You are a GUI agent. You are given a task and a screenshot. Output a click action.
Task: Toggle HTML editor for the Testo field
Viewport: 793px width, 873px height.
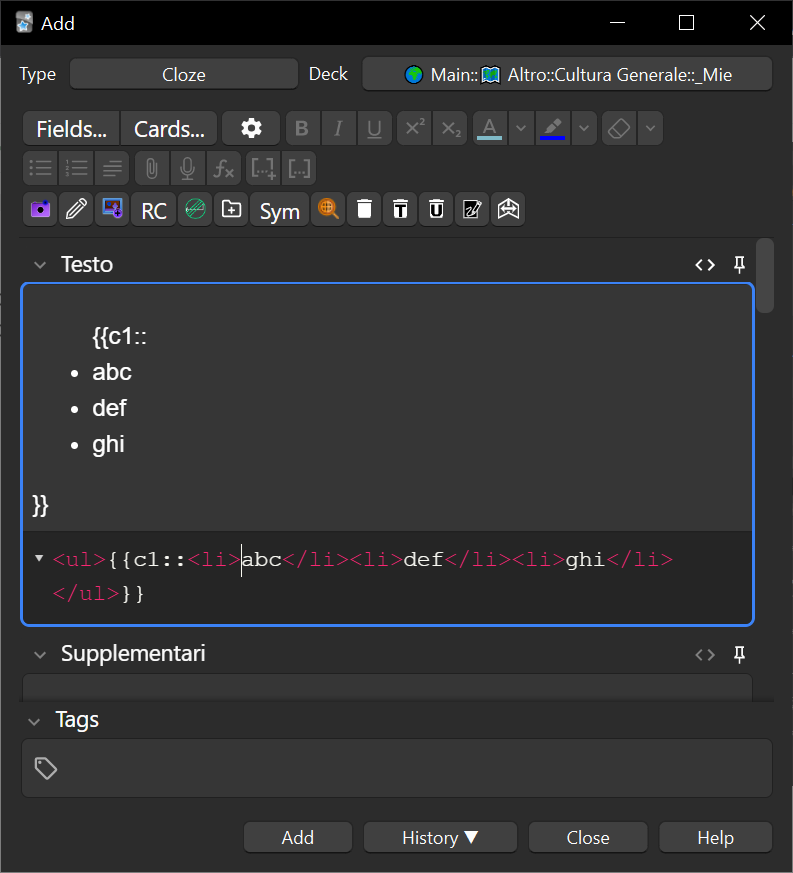pos(705,265)
